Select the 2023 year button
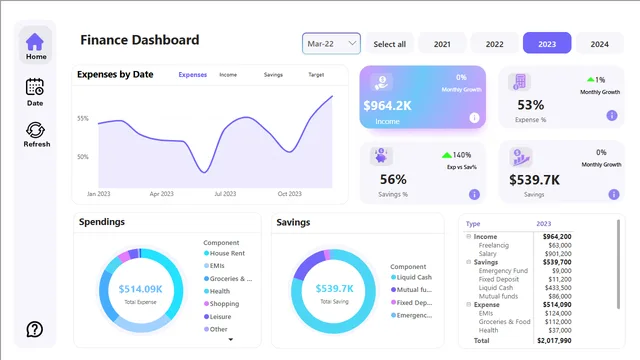 click(547, 43)
